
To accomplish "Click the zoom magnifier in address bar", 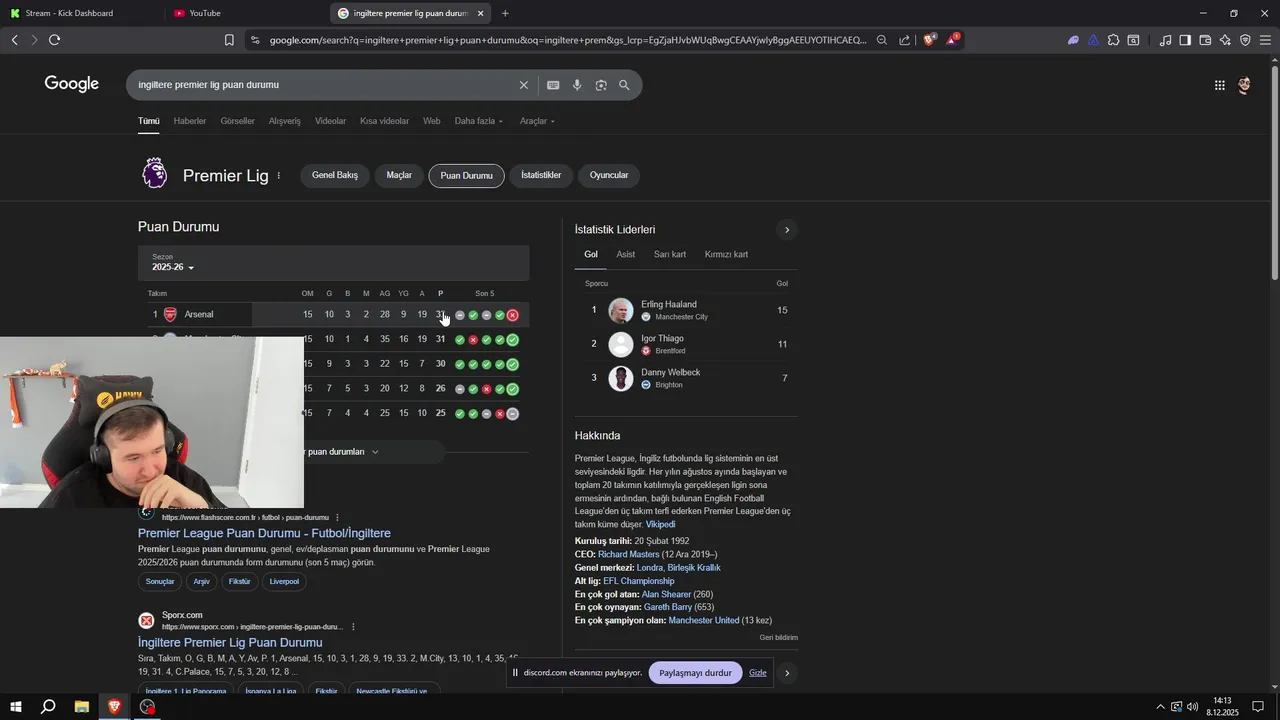I will coord(881,40).
